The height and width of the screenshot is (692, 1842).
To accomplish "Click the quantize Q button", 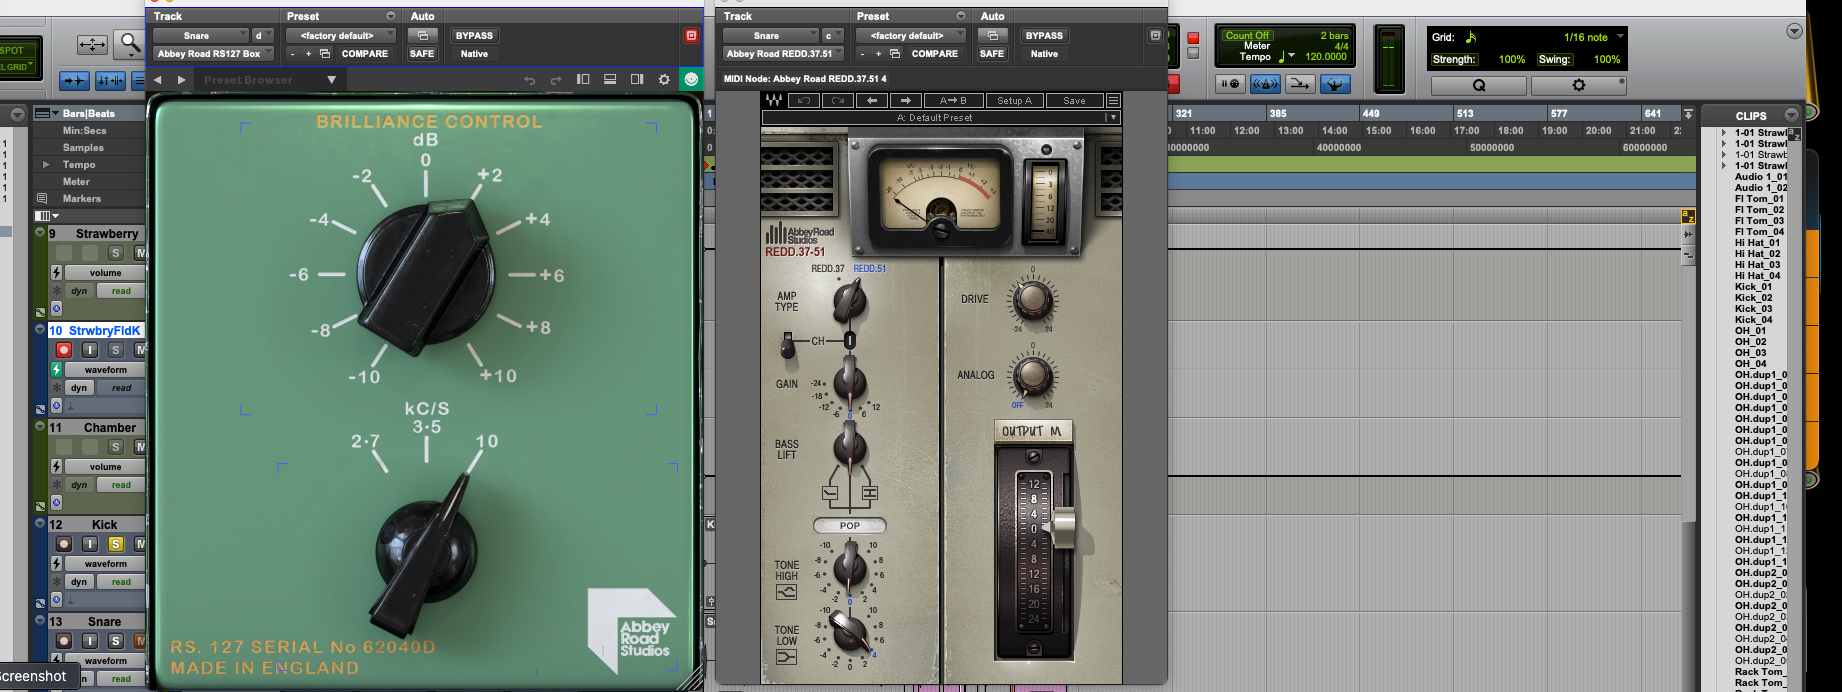I will [1479, 85].
